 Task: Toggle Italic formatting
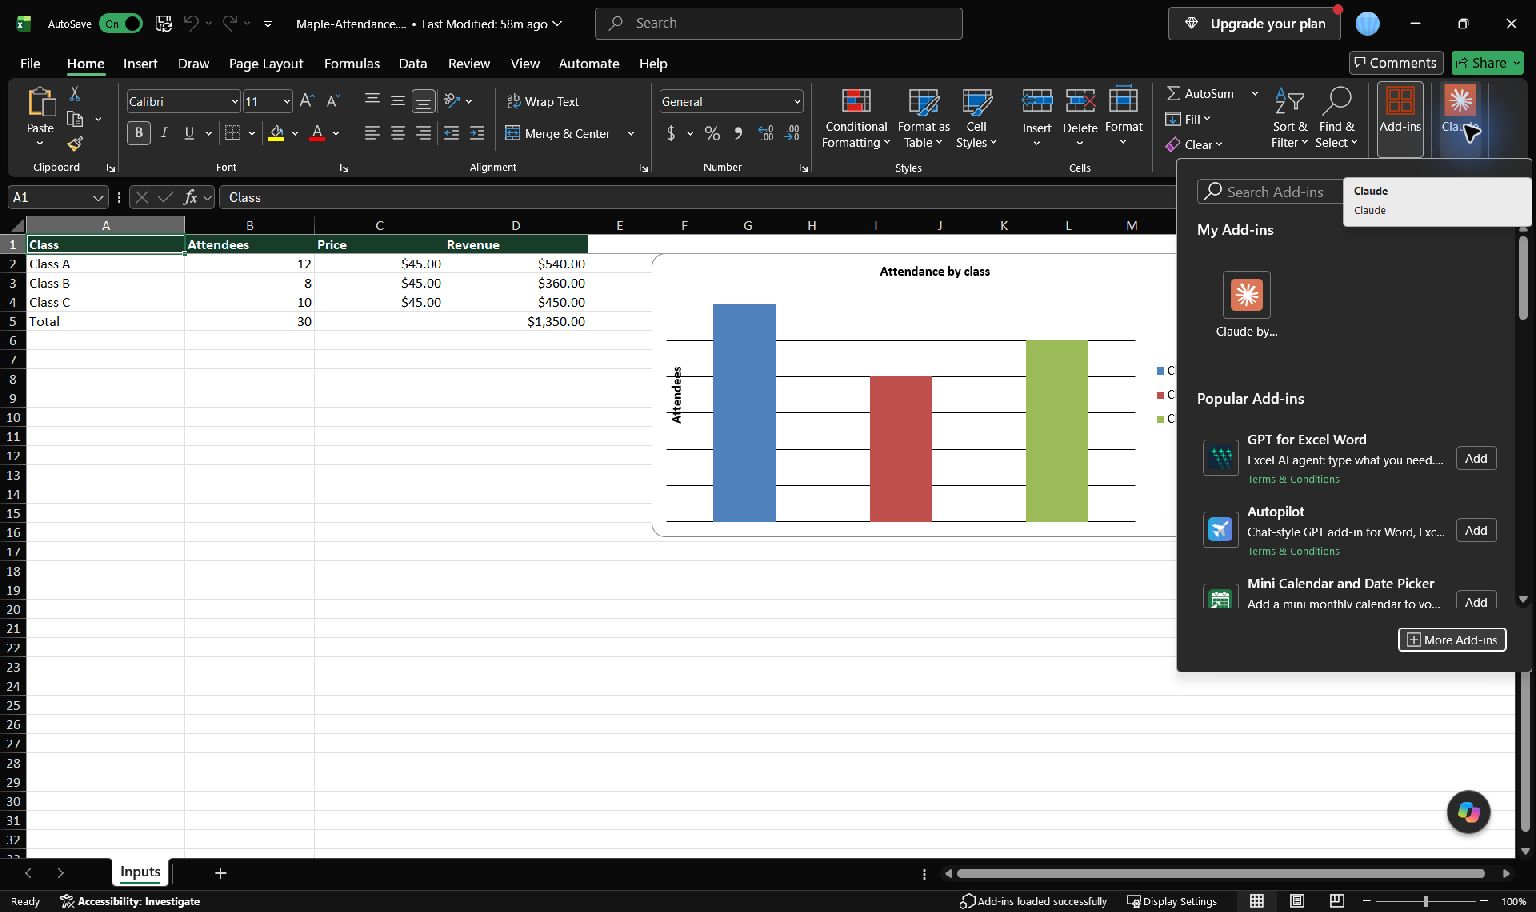(x=164, y=133)
